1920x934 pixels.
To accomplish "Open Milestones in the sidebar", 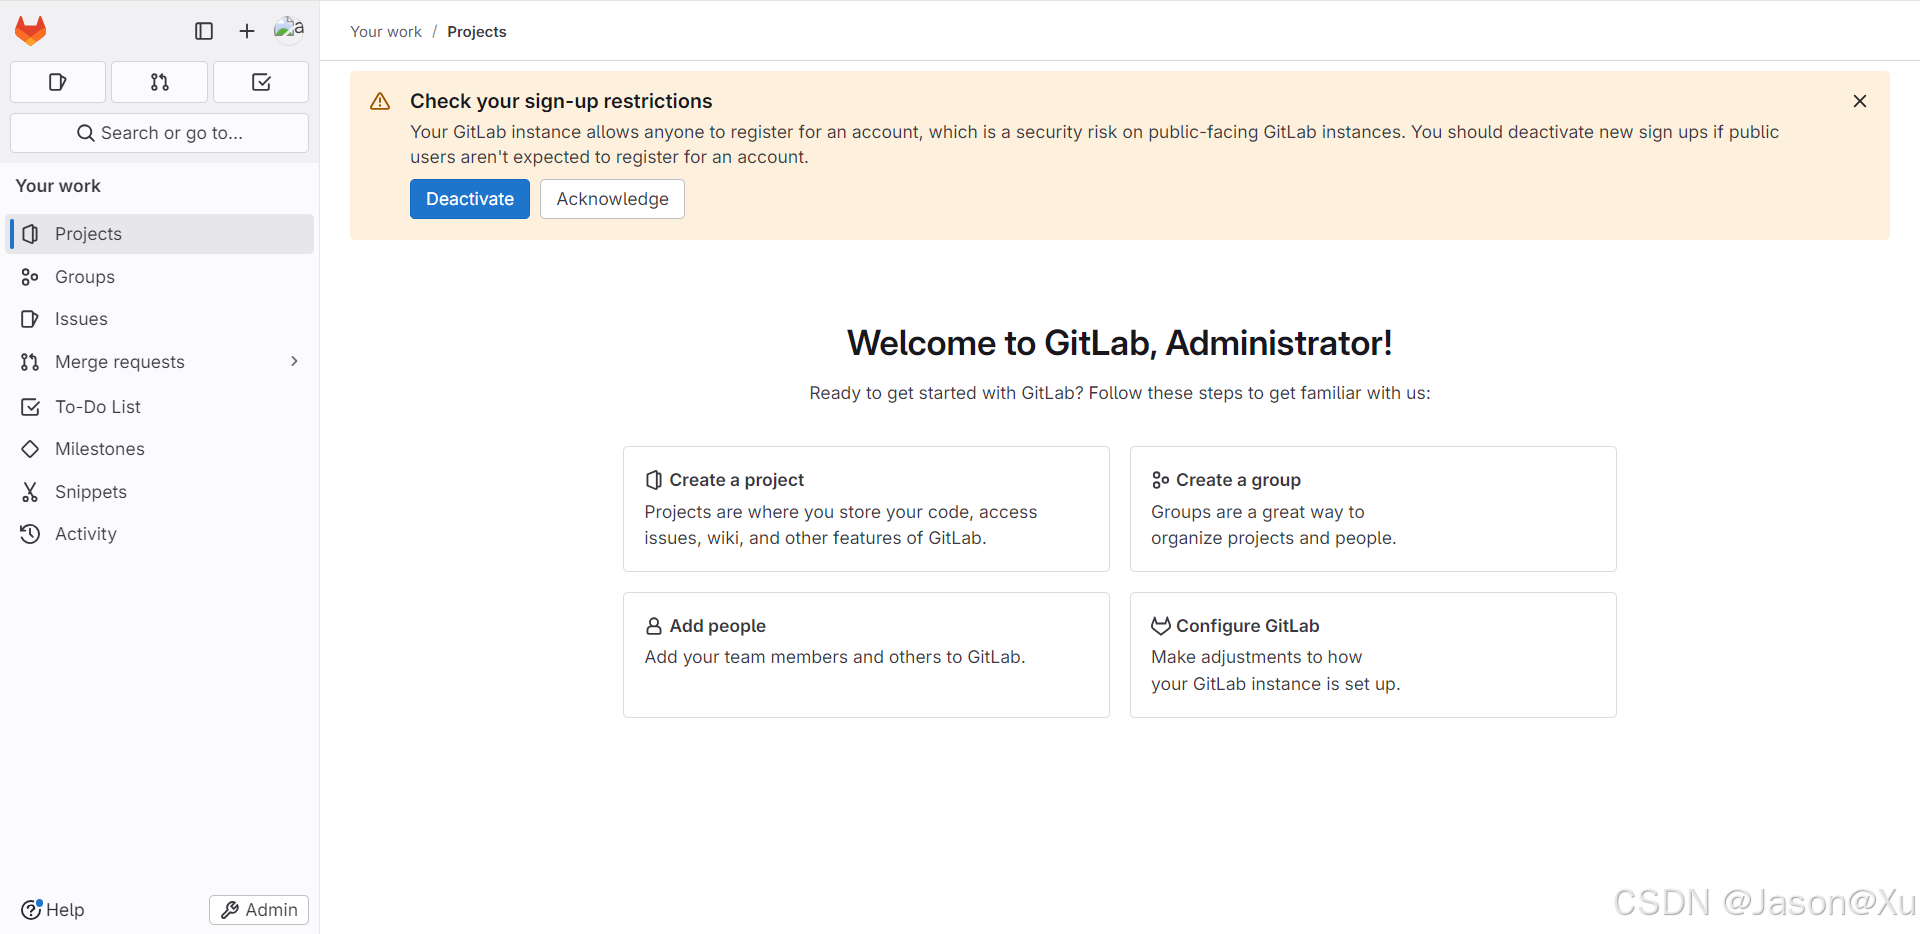I will click(x=160, y=449).
